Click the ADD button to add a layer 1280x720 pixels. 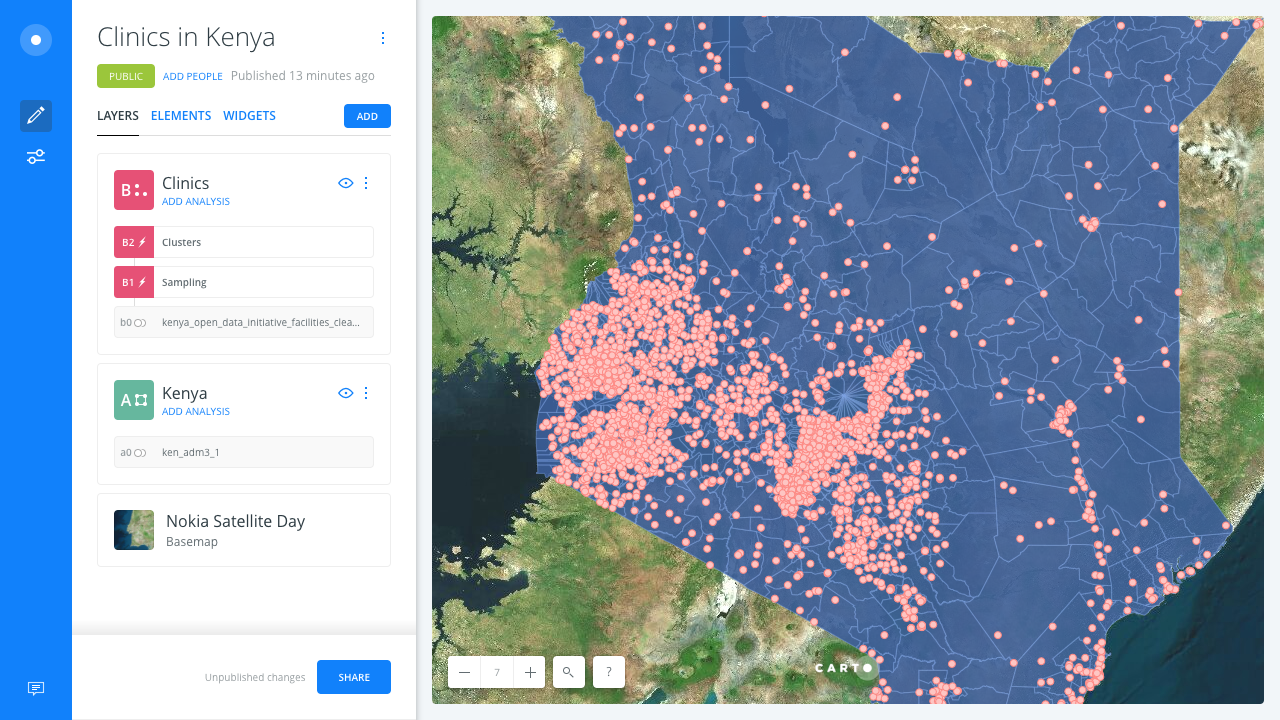367,115
